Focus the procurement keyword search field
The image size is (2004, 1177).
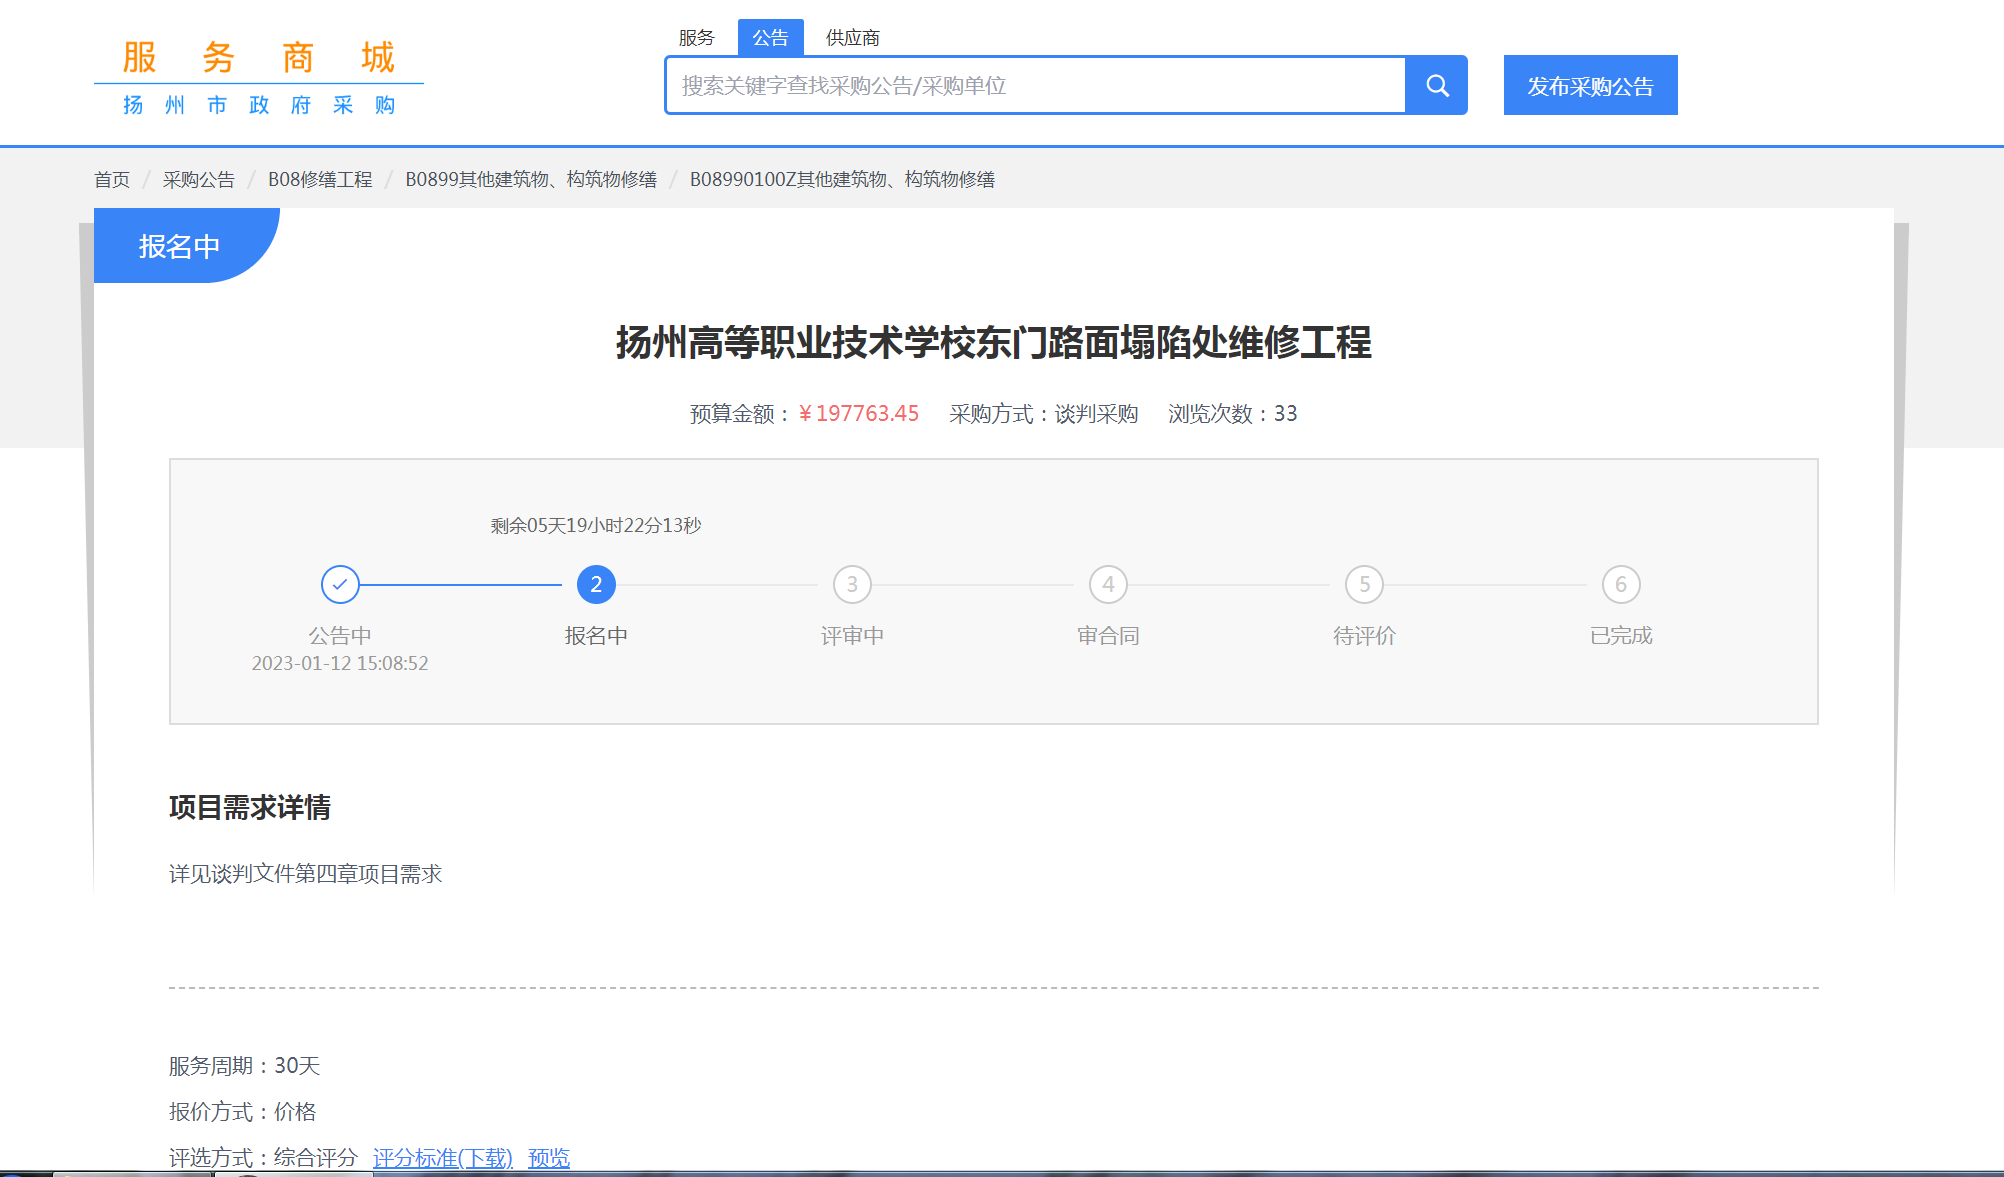[x=1035, y=86]
